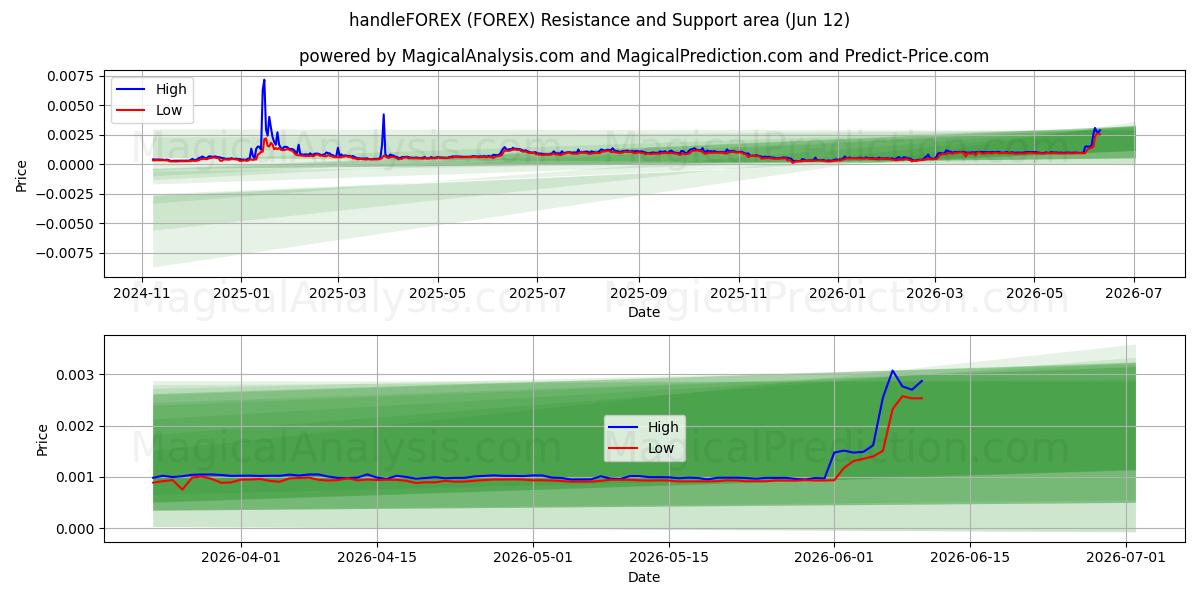Click the top chart x-axis label '2025-09'
Screen dimensions: 1200x600
pos(638,295)
